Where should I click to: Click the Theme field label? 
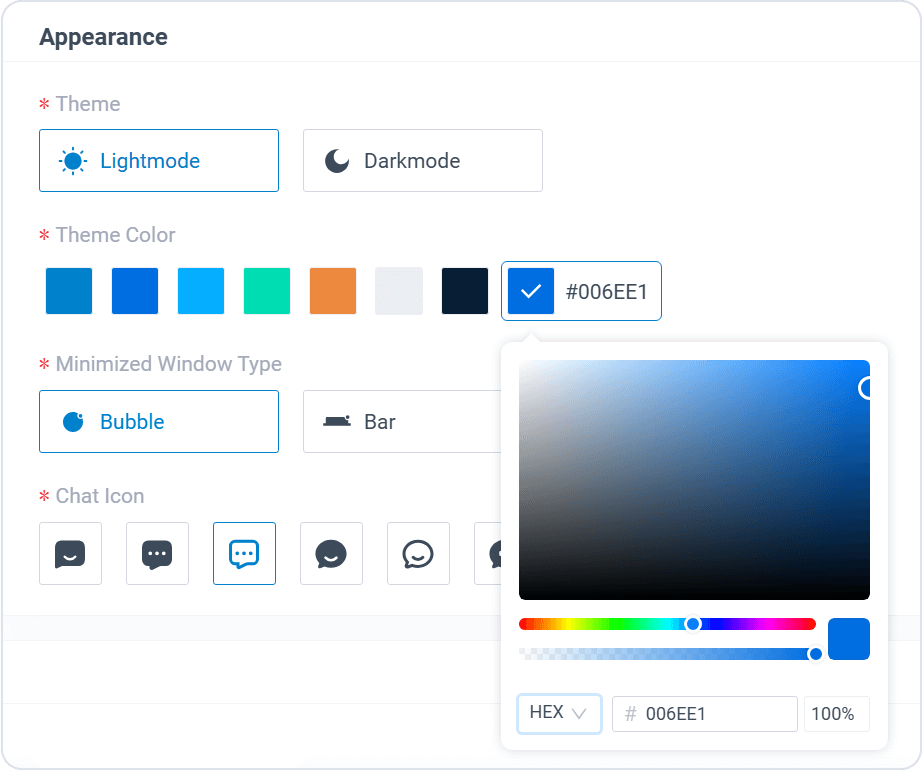click(88, 104)
